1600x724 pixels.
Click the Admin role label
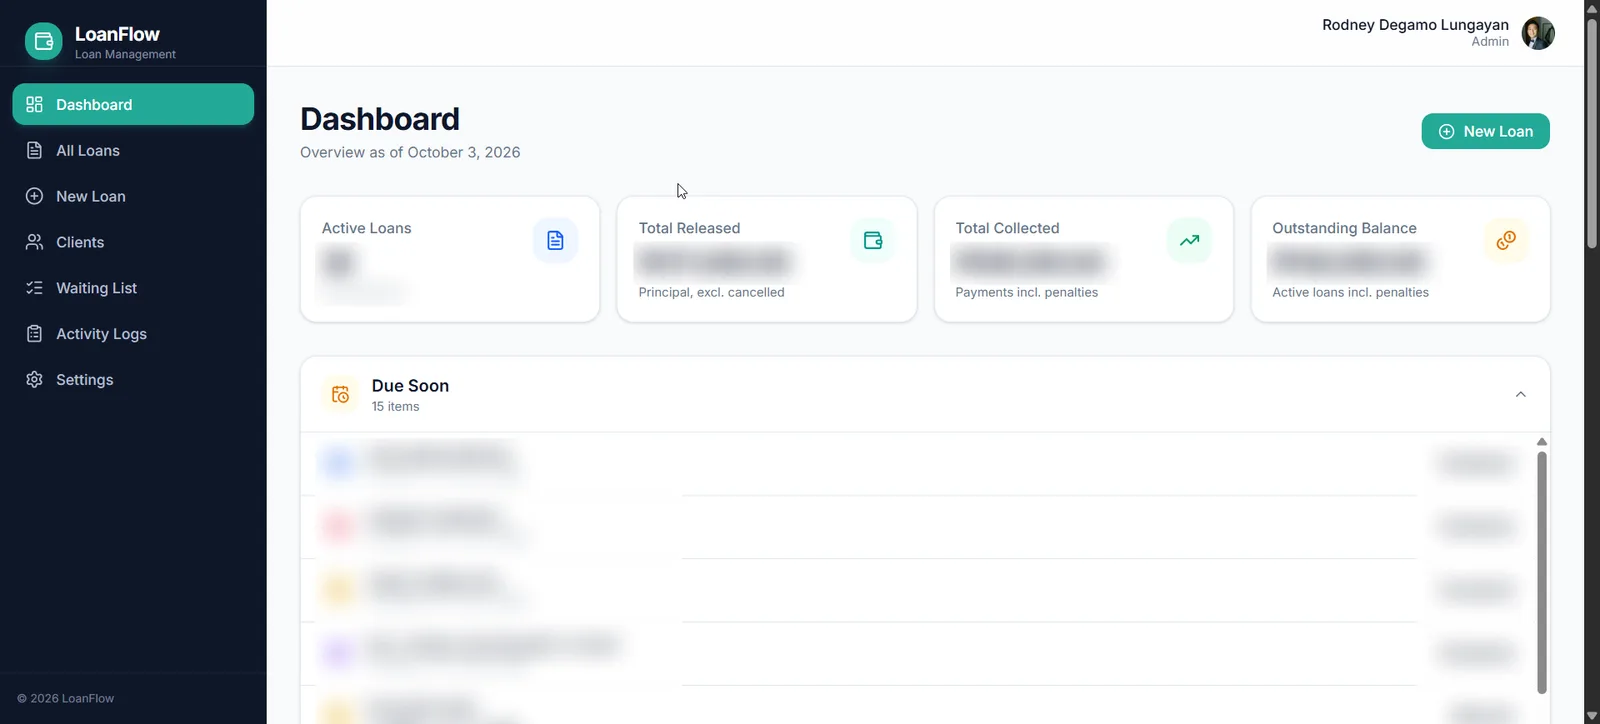point(1490,42)
